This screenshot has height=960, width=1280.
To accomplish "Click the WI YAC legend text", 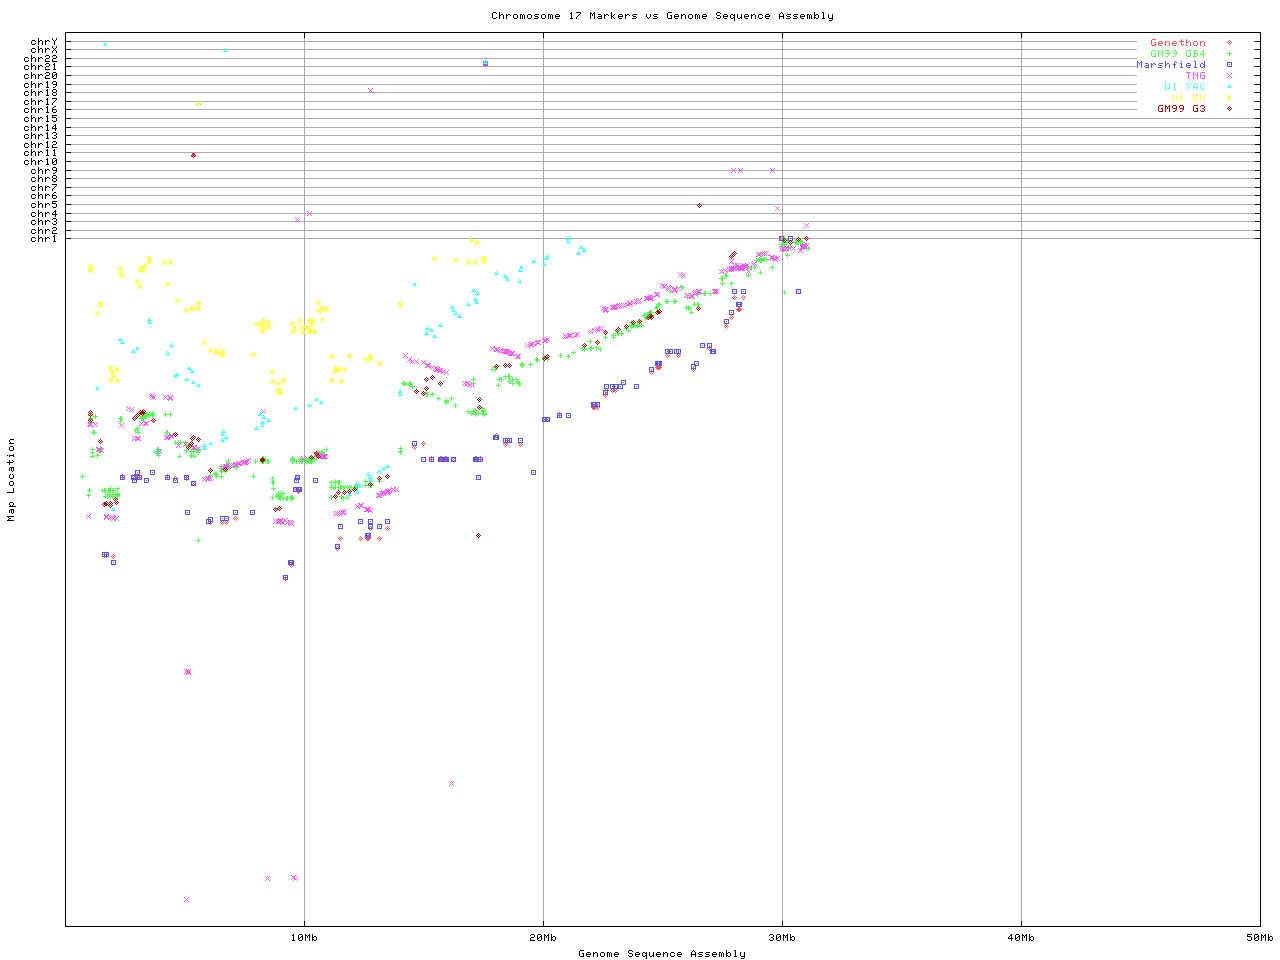I will coord(1184,87).
